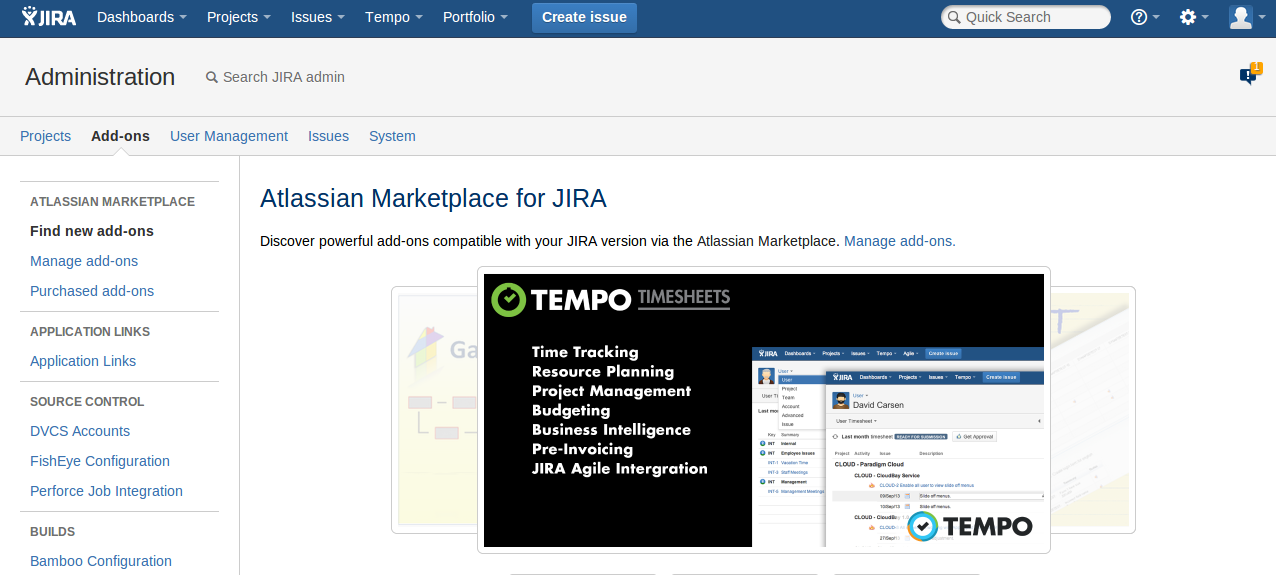
Task: Show the previous faded carousel slide on left
Action: 434,410
